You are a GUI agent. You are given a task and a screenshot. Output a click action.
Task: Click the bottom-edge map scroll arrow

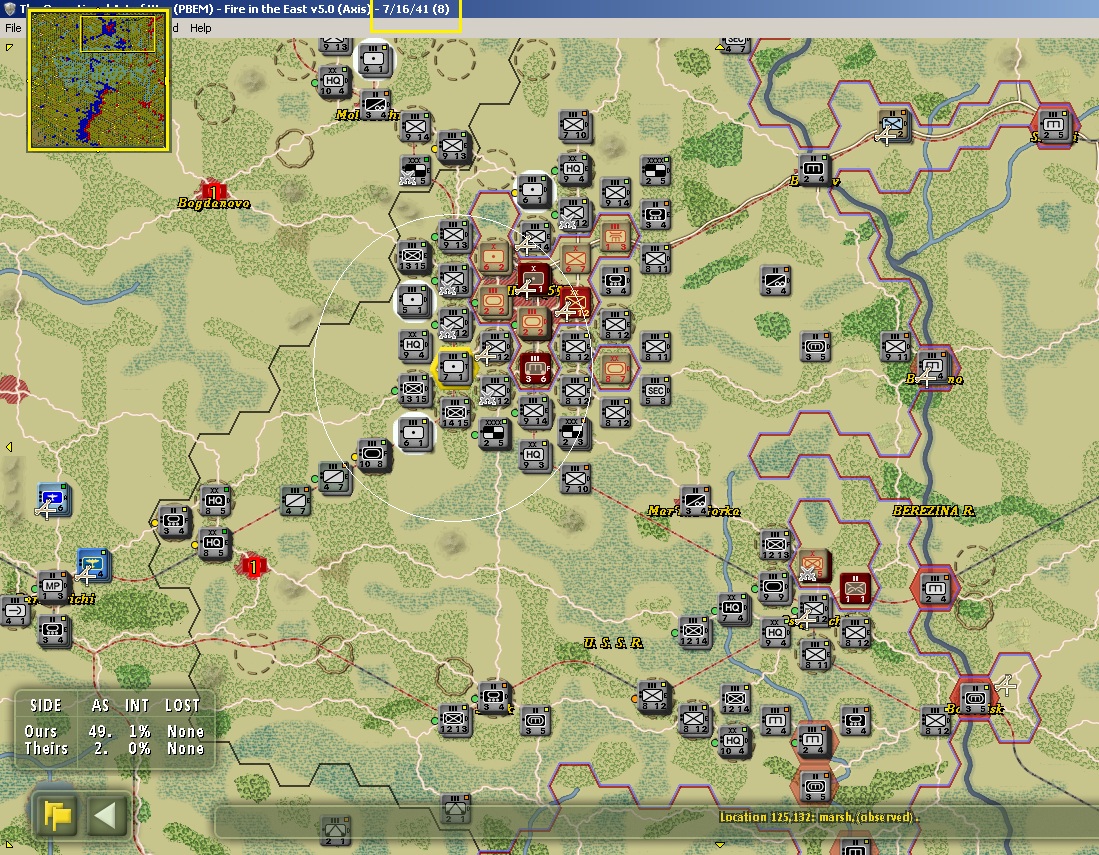[x=720, y=845]
